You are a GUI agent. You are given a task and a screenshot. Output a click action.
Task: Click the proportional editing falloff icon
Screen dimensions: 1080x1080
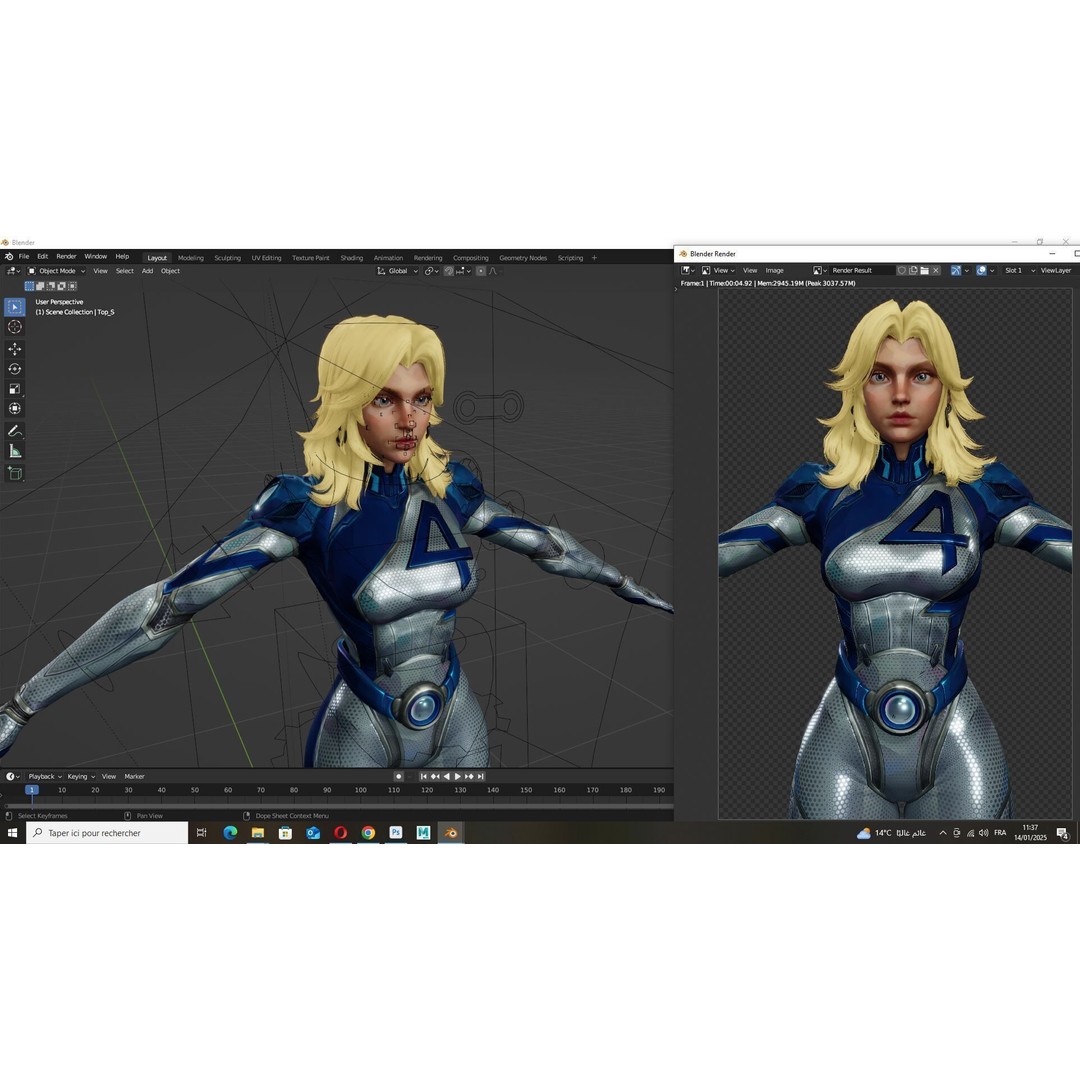point(493,271)
